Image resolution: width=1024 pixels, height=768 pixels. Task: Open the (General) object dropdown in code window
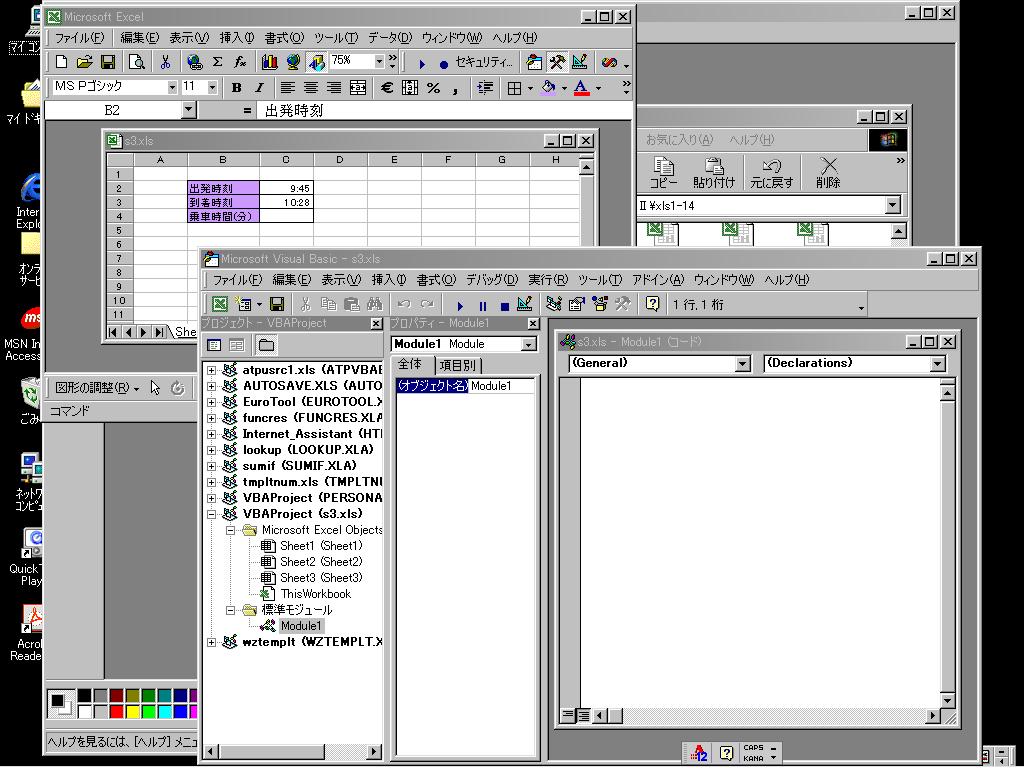[x=743, y=364]
